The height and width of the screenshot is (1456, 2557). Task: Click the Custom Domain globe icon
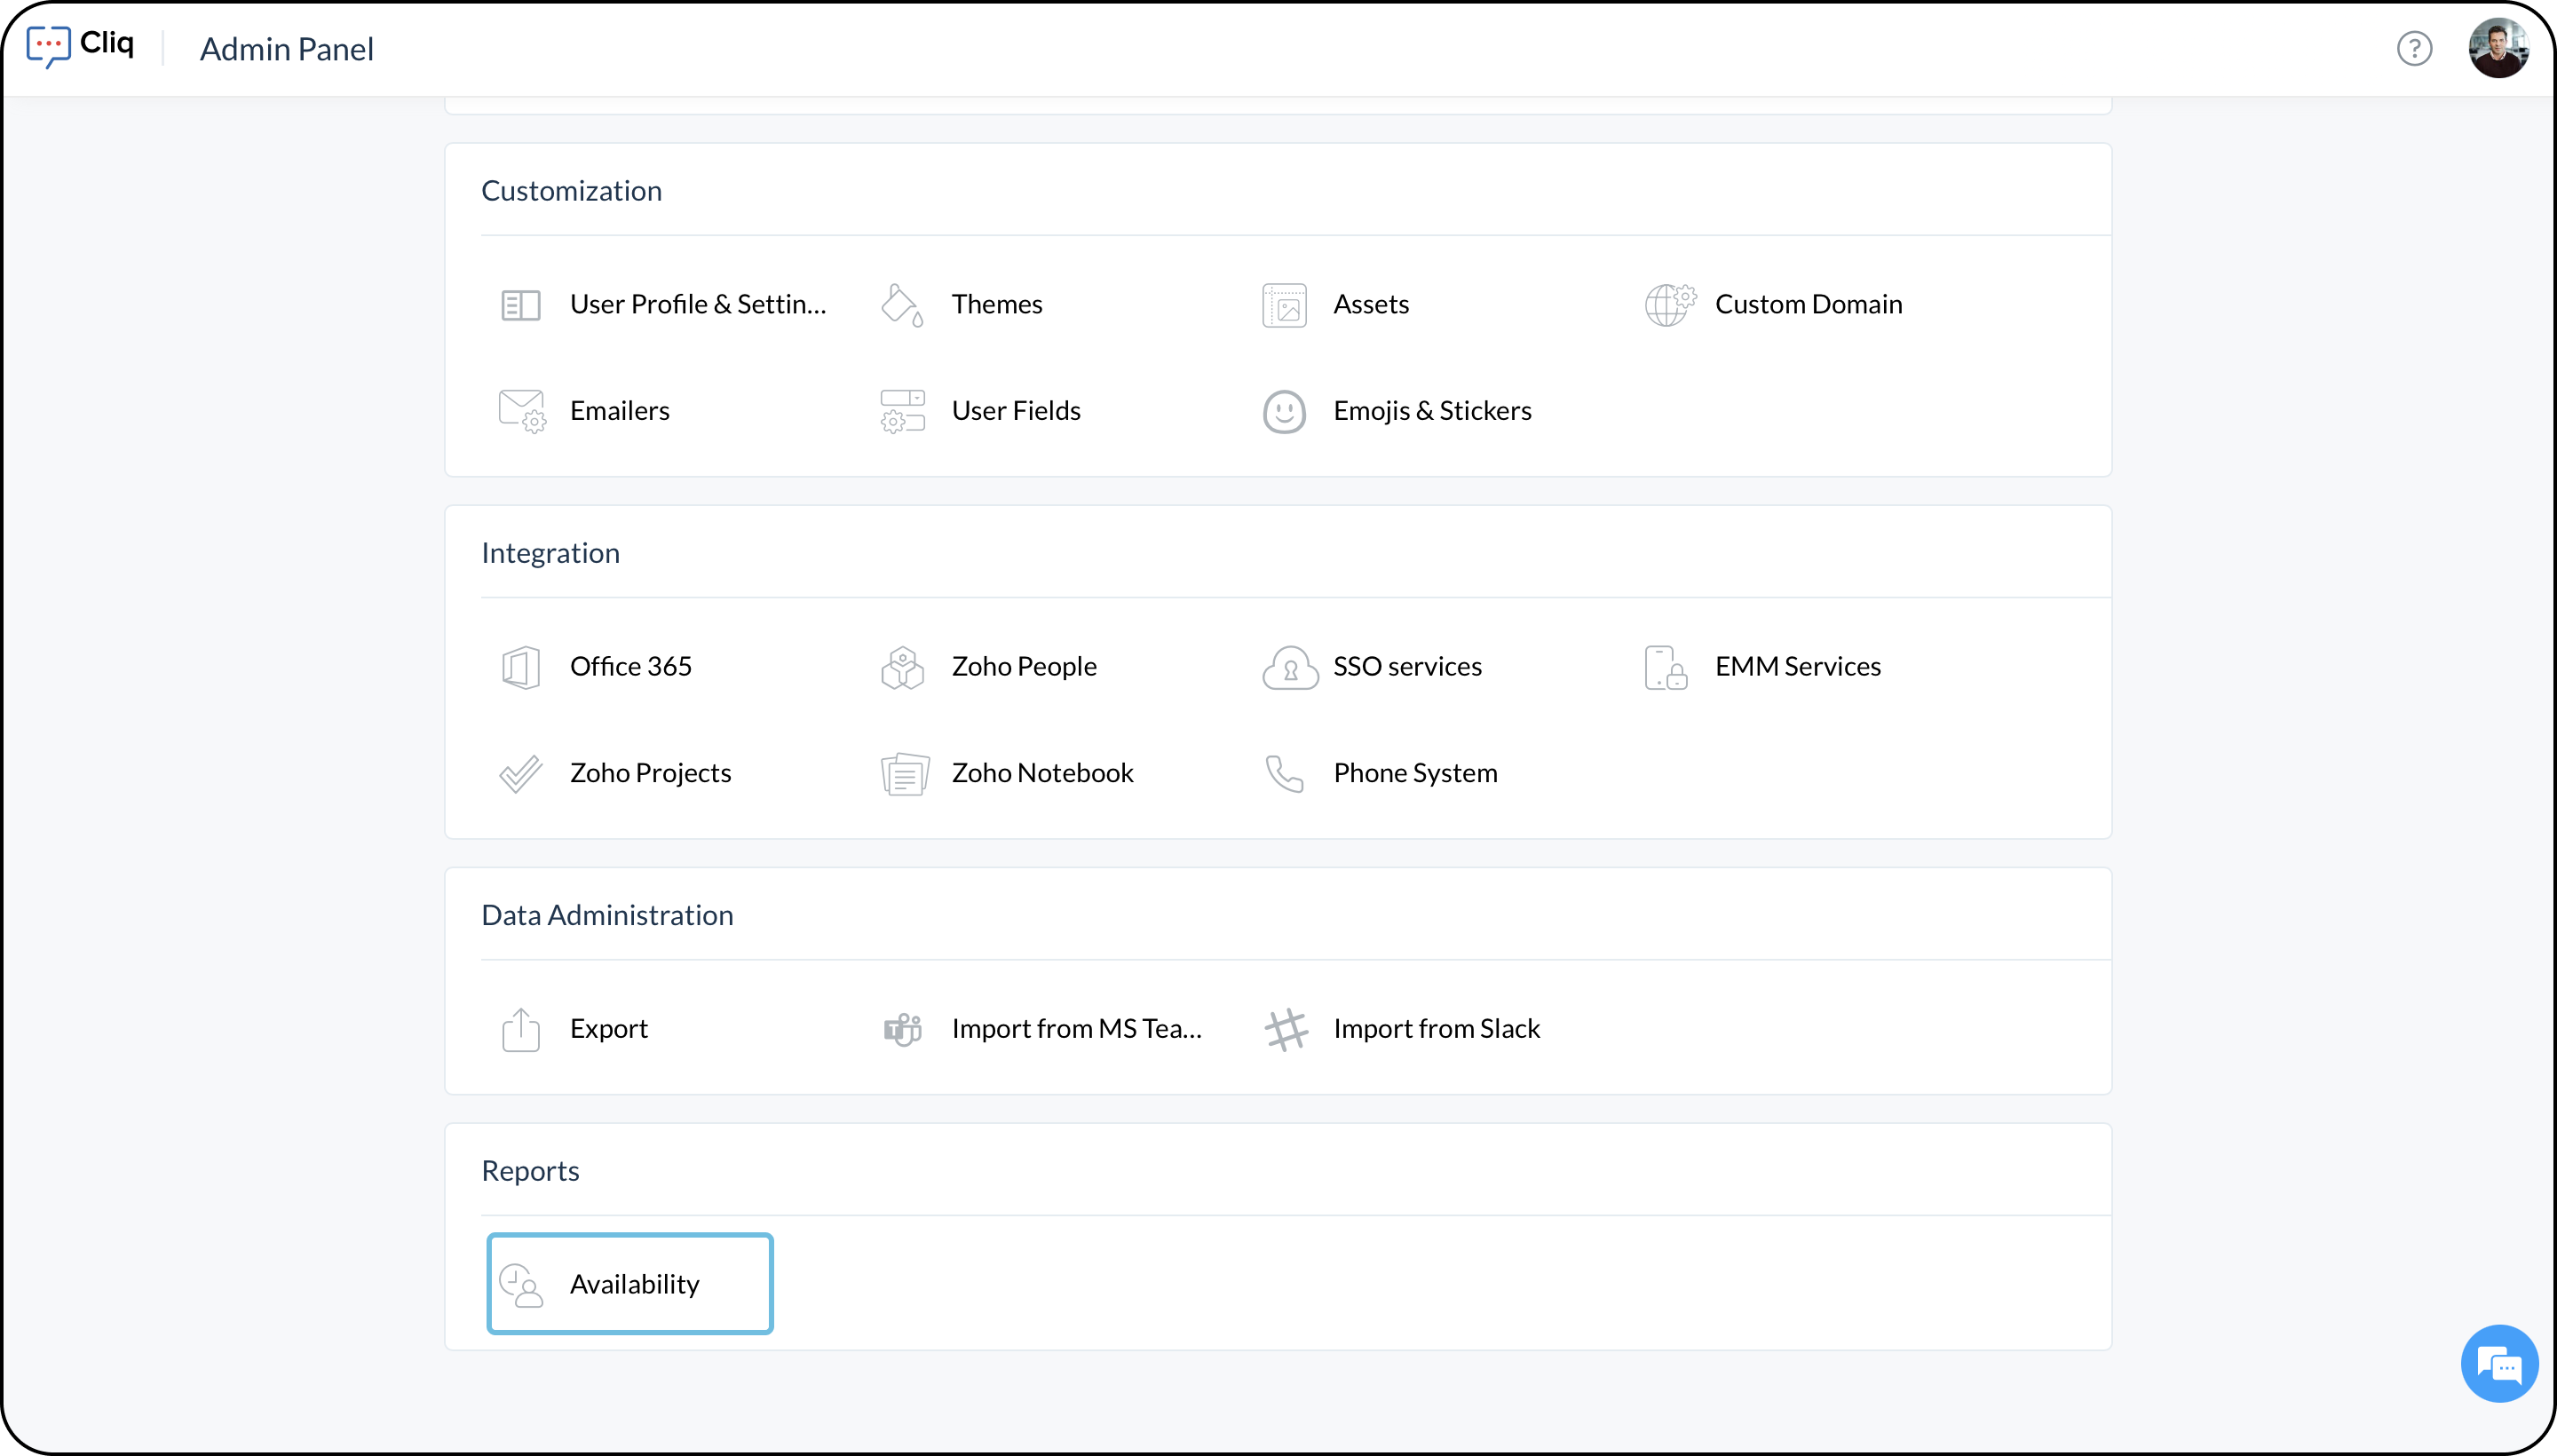pyautogui.click(x=1668, y=305)
